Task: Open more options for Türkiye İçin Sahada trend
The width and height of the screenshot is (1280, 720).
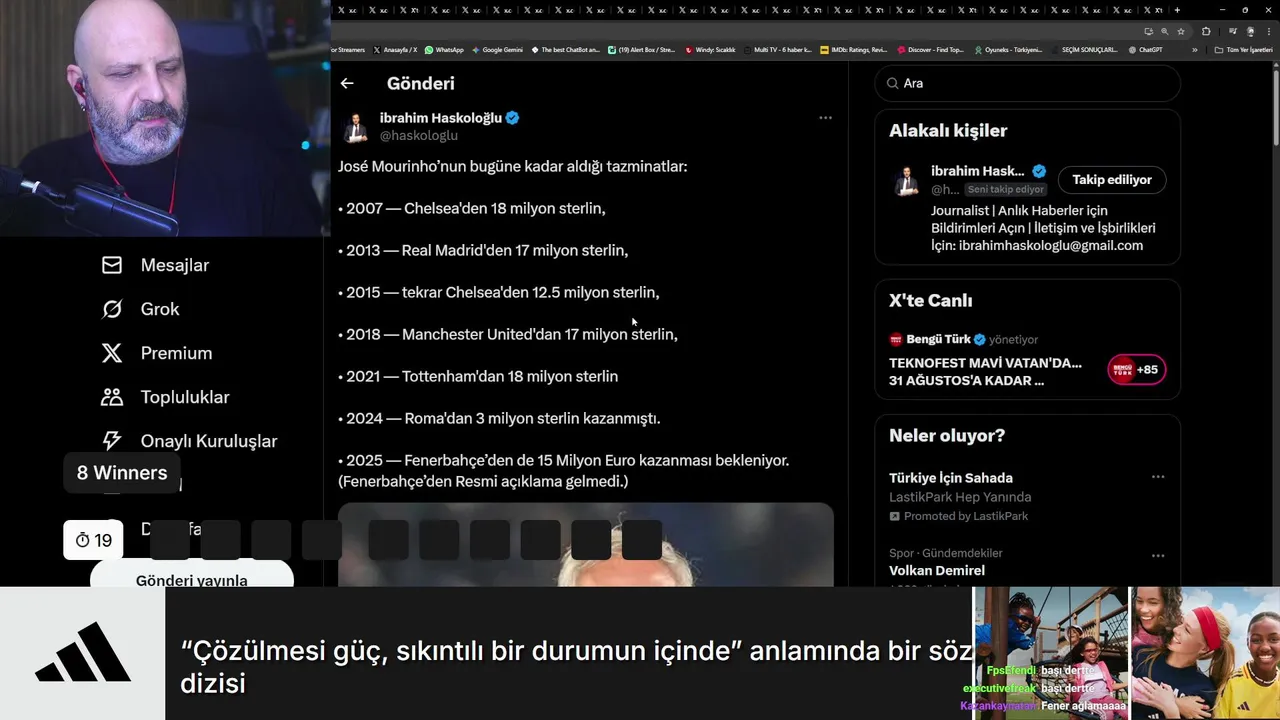Action: [x=1158, y=477]
